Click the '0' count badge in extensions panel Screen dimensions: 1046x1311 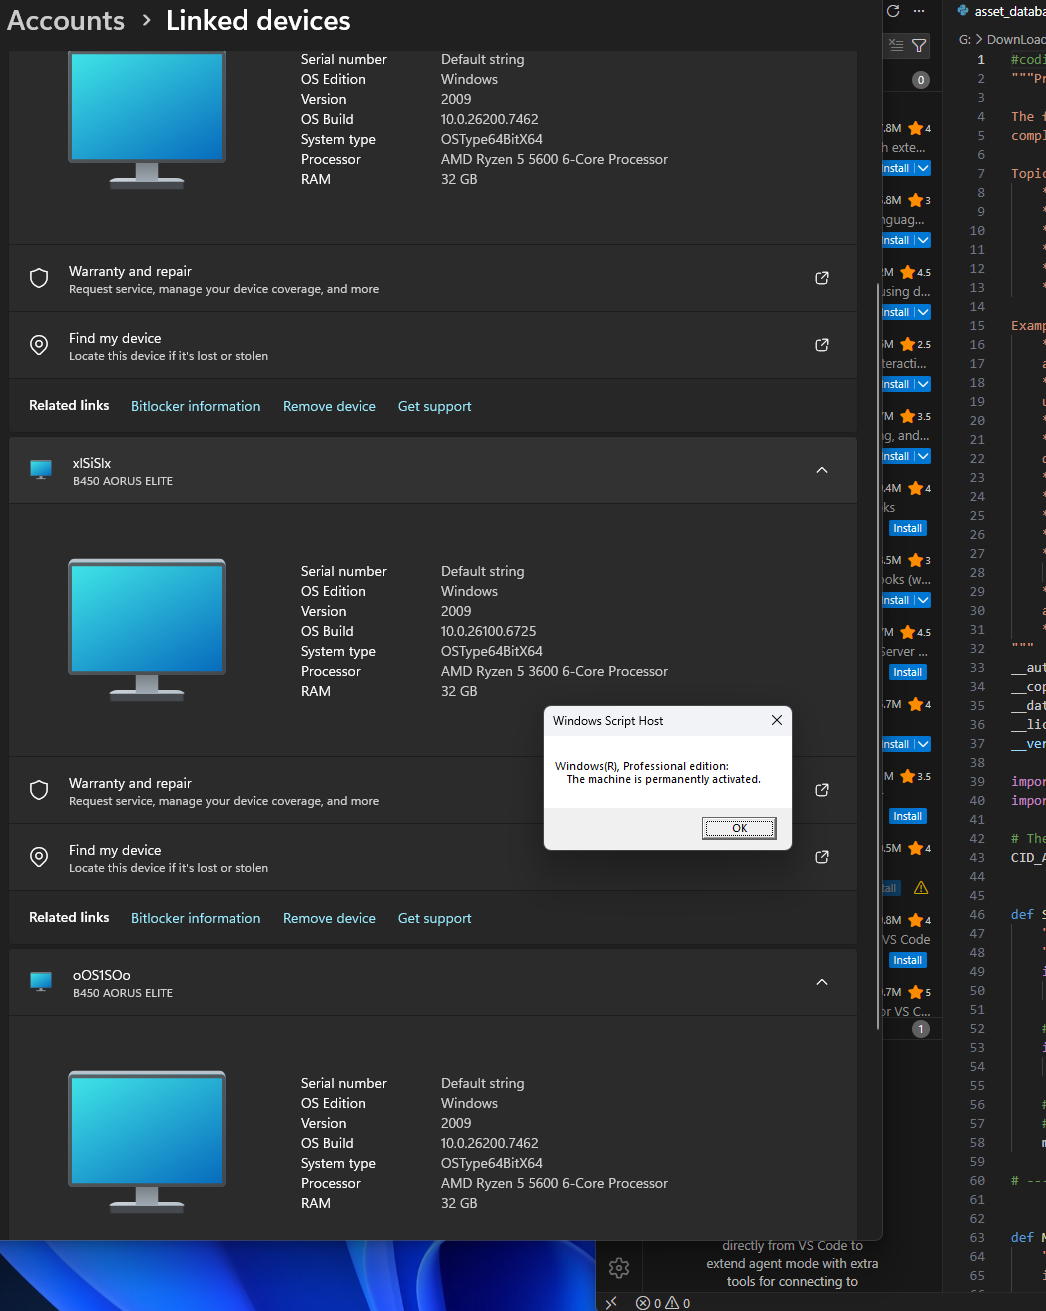921,80
